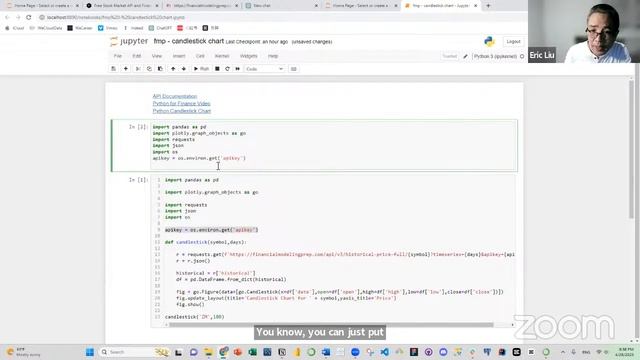Interrupt the kernel with stop icon
The width and height of the screenshot is (640, 360).
click(x=217, y=69)
